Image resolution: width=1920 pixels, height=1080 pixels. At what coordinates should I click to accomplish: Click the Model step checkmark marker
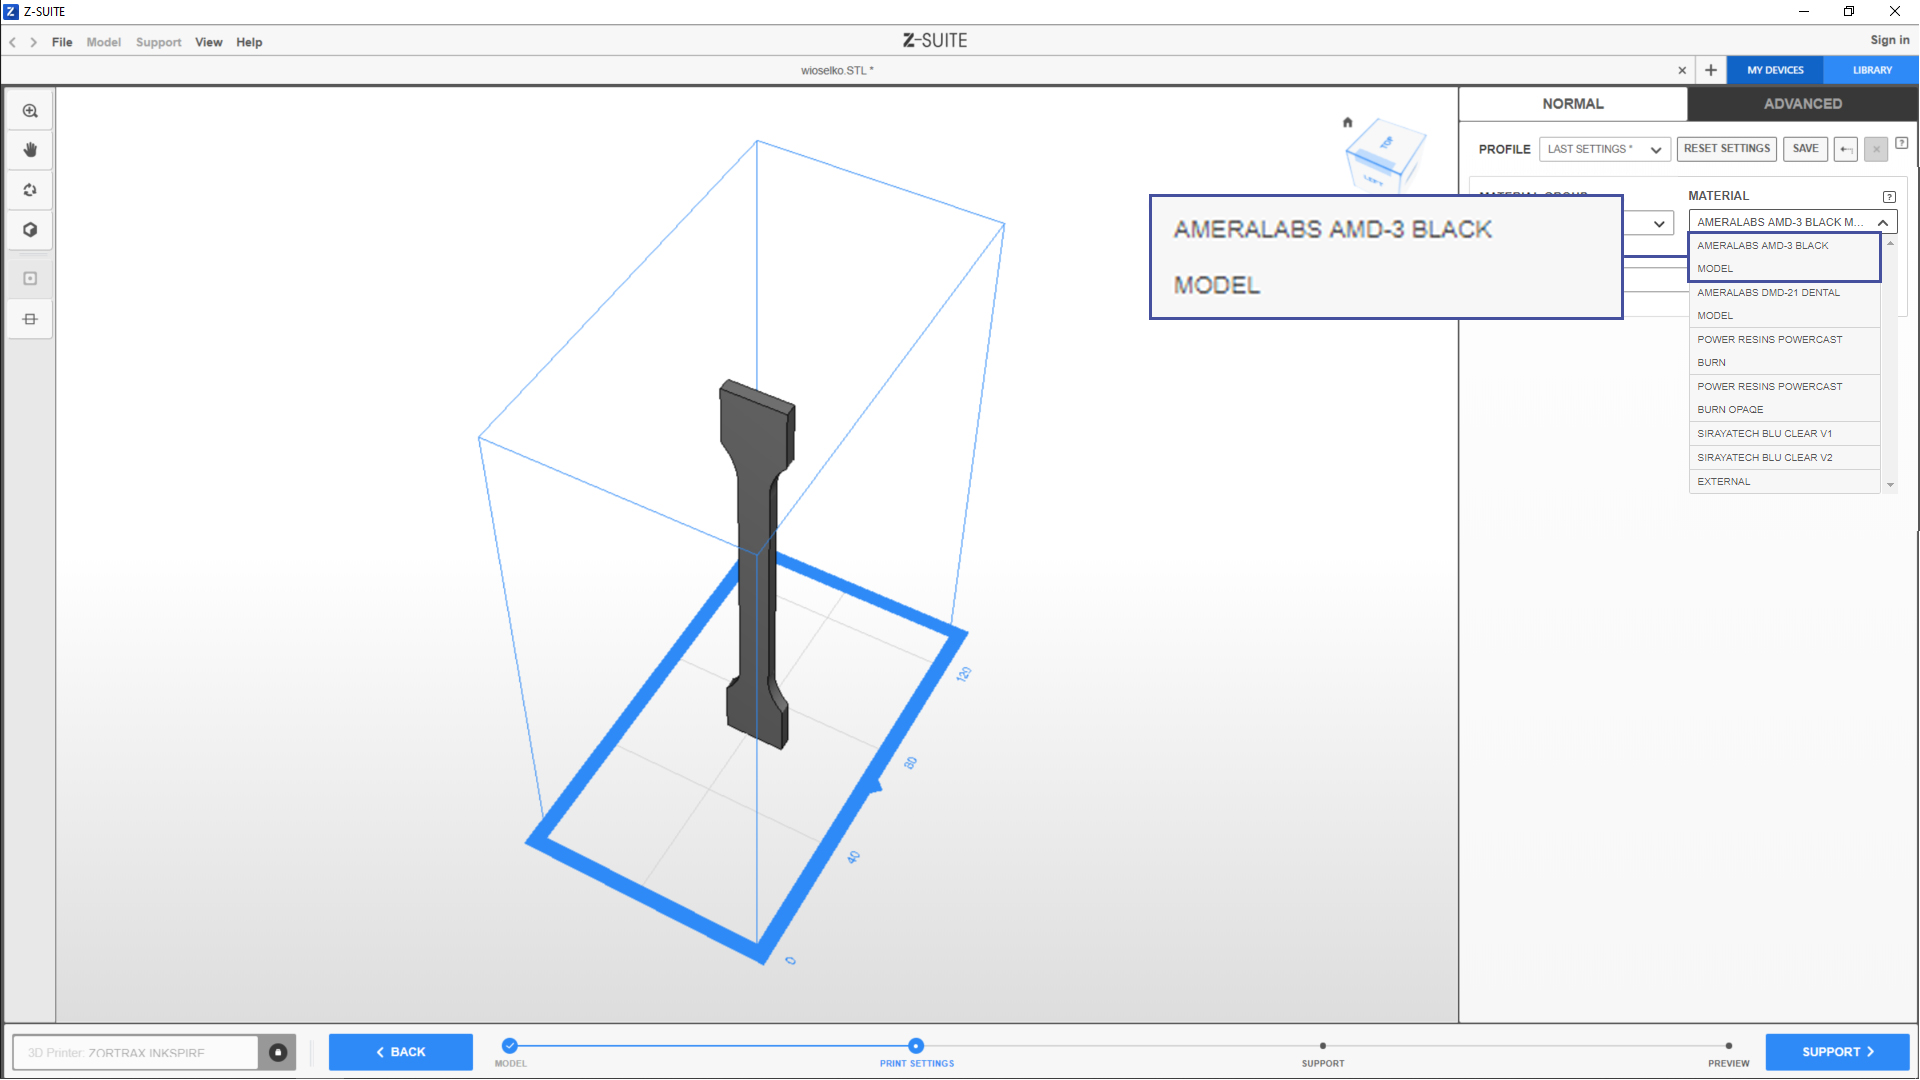[510, 1046]
